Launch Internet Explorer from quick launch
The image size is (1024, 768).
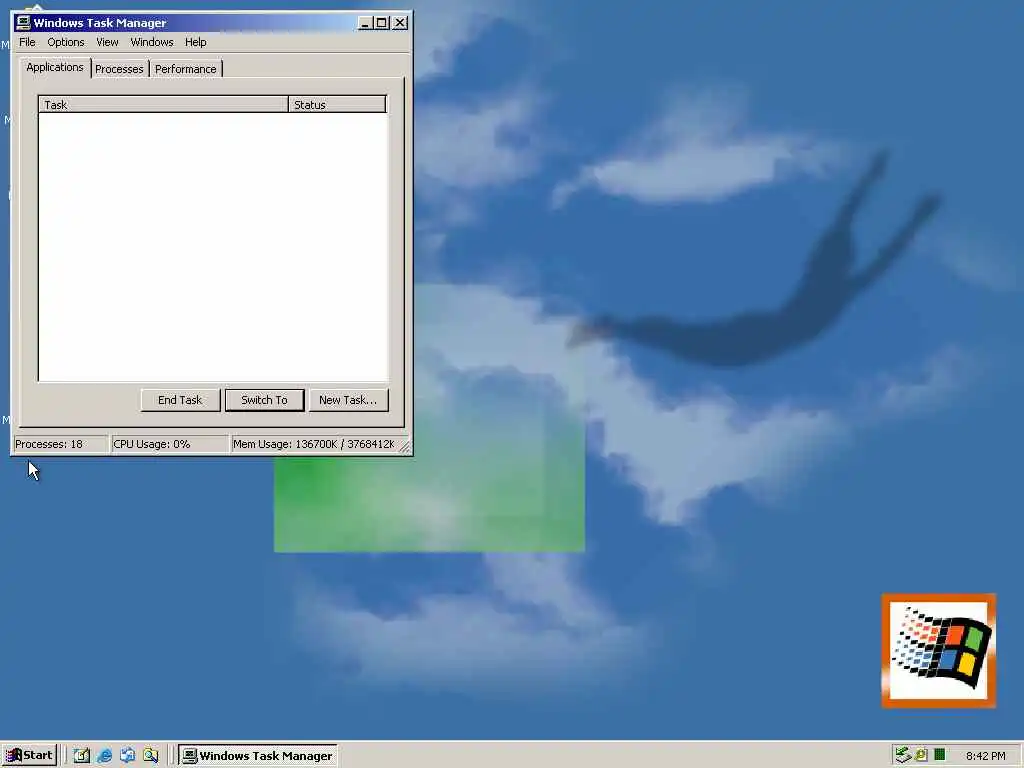[x=104, y=756]
